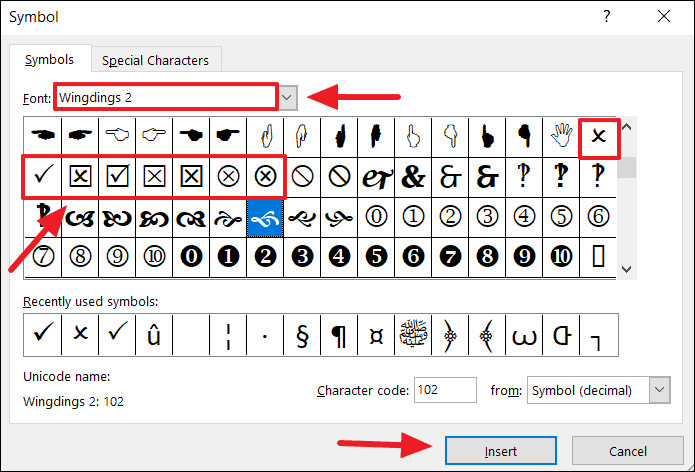The width and height of the screenshot is (695, 472).
Task: Switch to the Special Characters tab
Action: [155, 60]
